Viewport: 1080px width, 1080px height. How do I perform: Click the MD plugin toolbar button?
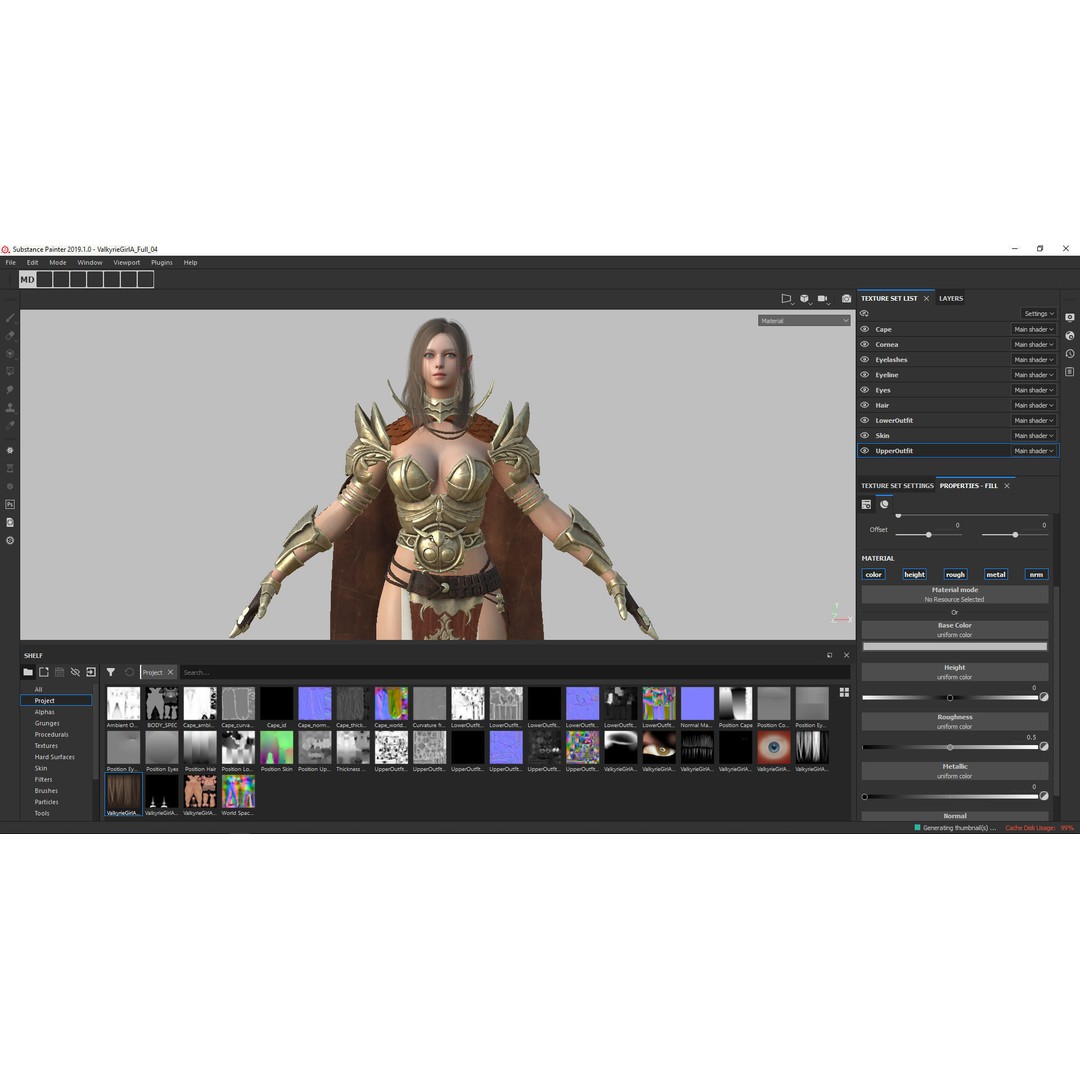pyautogui.click(x=27, y=279)
